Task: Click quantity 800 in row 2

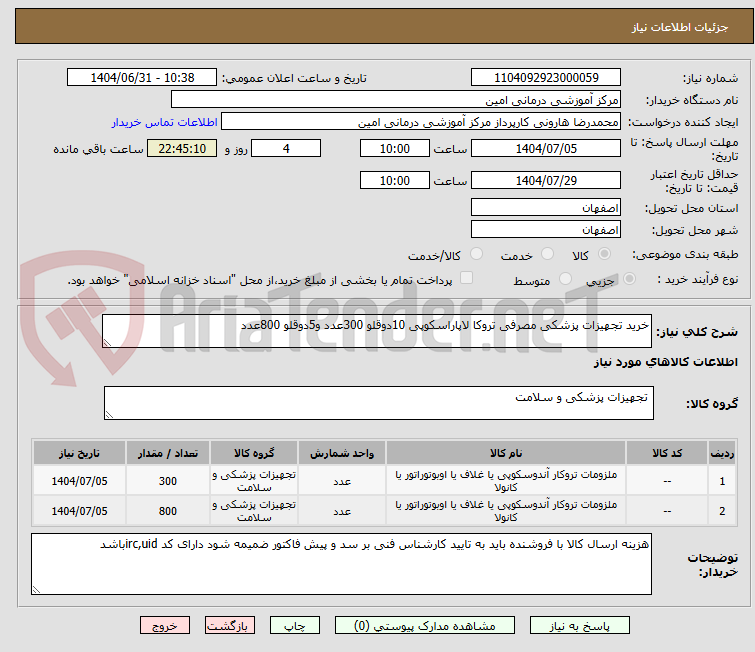Action: (x=168, y=511)
